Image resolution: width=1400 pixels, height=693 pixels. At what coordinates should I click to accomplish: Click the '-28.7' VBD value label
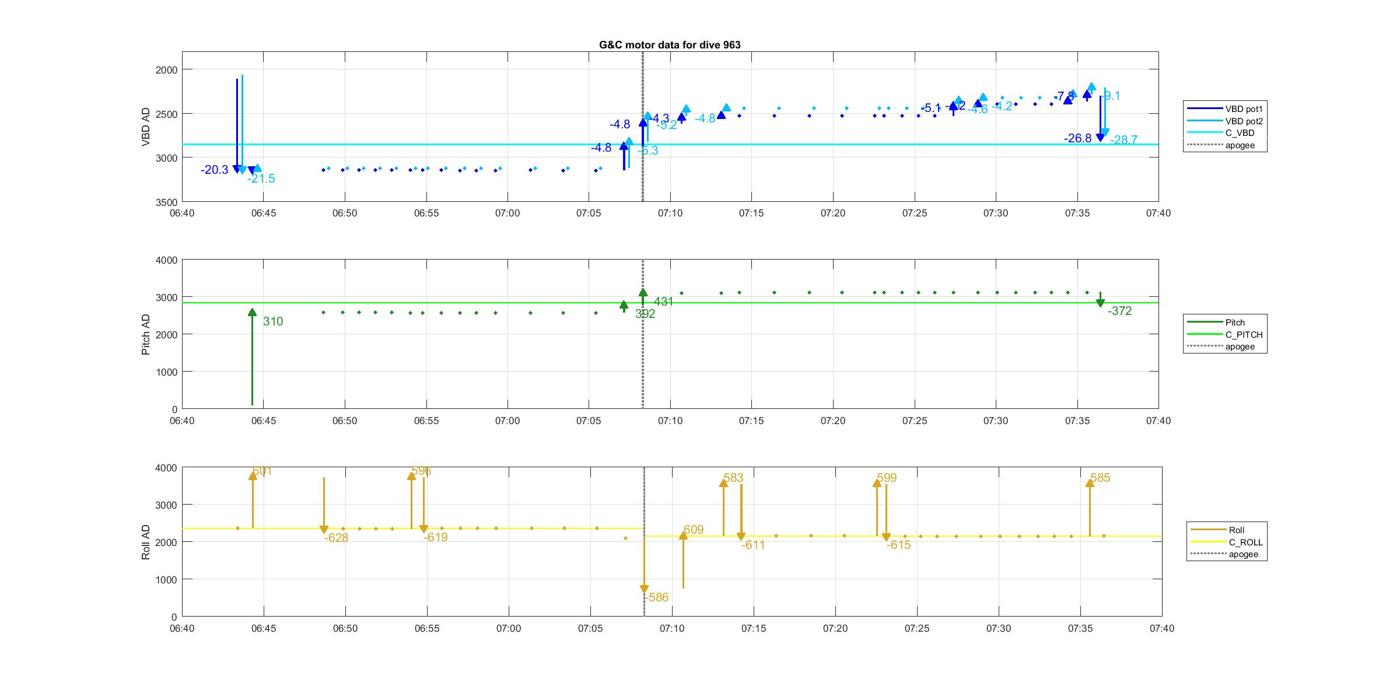click(1124, 140)
